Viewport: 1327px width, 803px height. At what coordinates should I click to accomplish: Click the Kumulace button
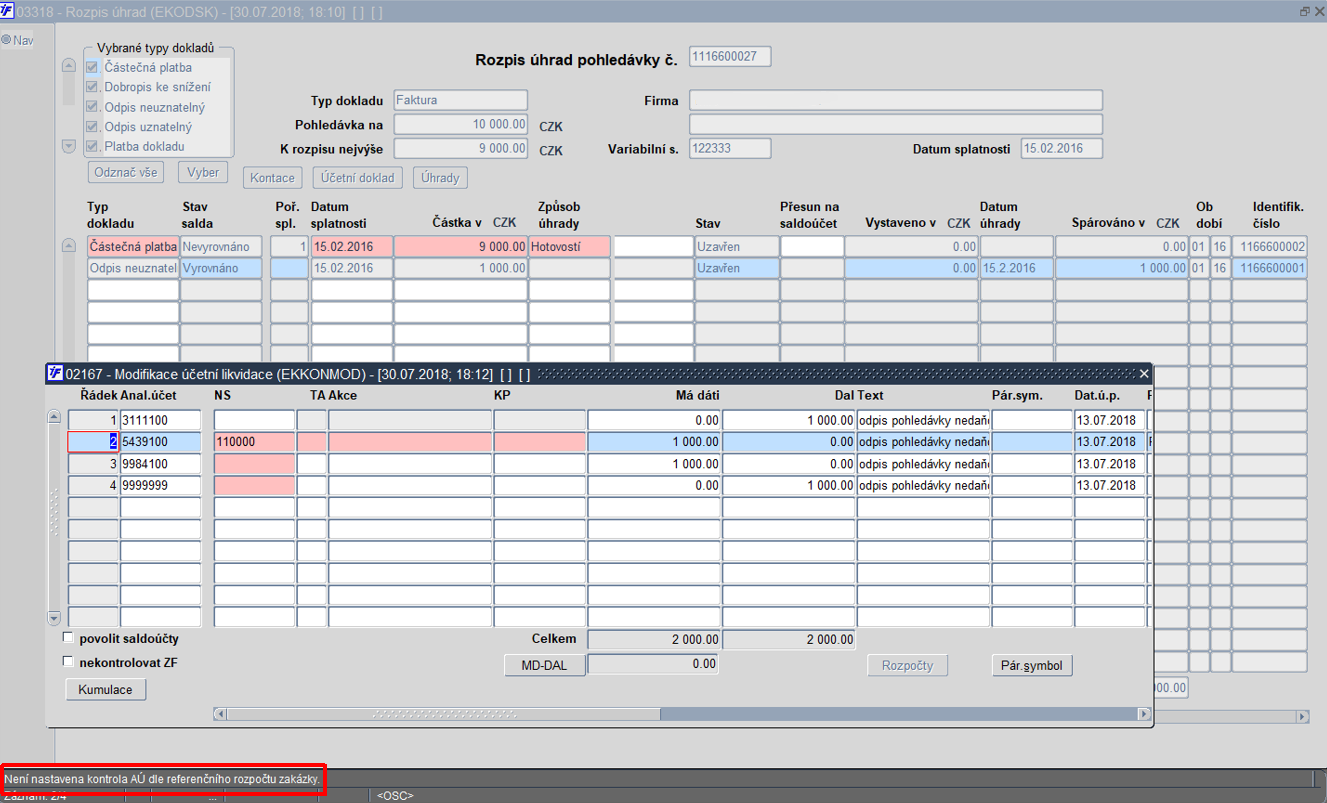point(106,689)
